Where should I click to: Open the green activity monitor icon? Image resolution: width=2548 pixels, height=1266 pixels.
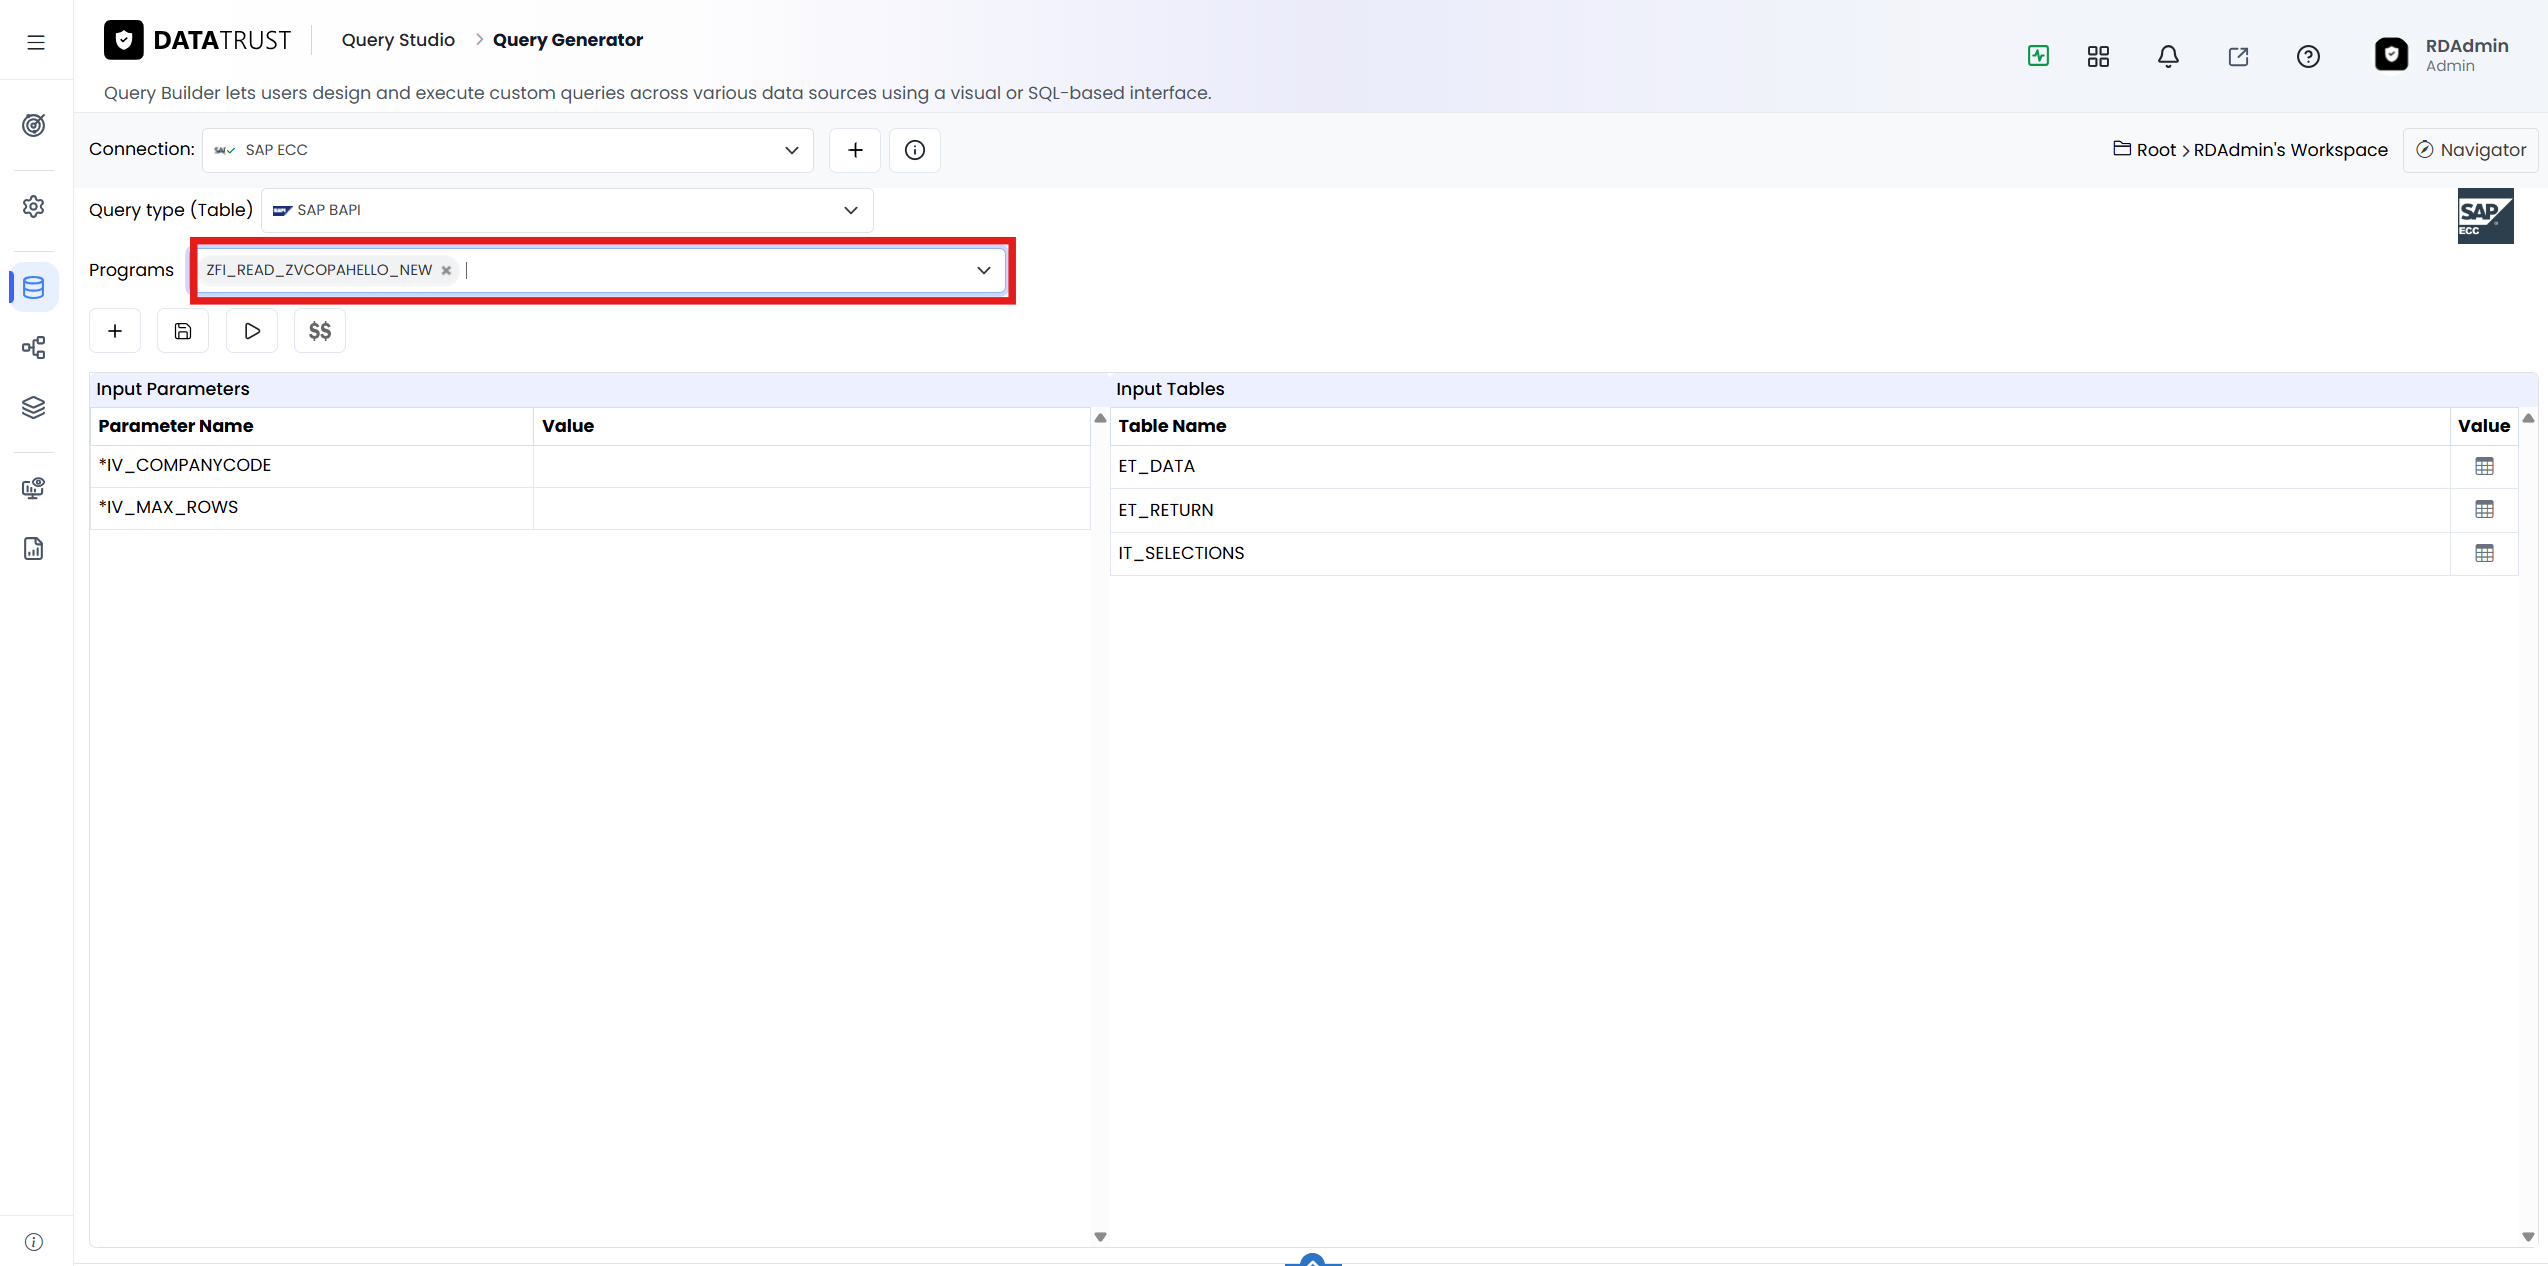[x=2038, y=56]
